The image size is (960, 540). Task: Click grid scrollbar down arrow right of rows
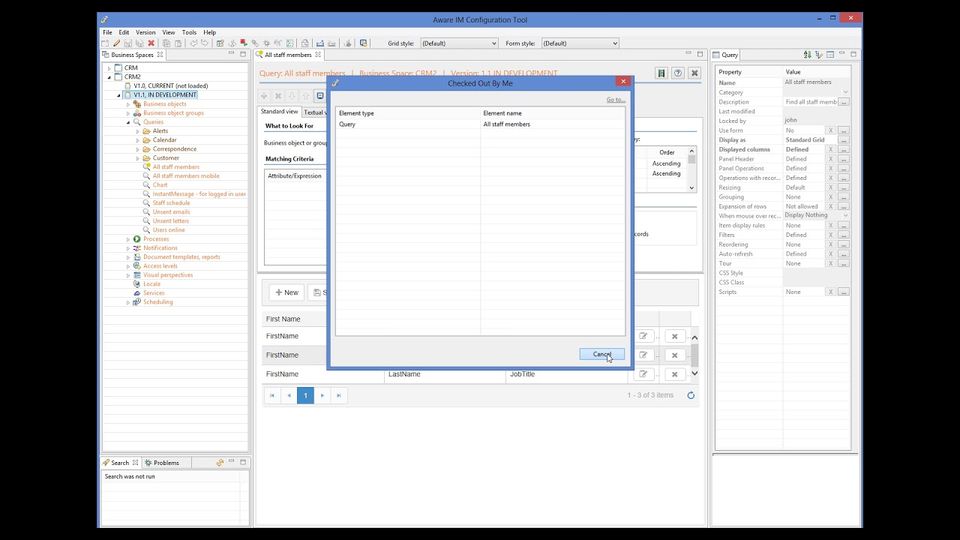(694, 373)
